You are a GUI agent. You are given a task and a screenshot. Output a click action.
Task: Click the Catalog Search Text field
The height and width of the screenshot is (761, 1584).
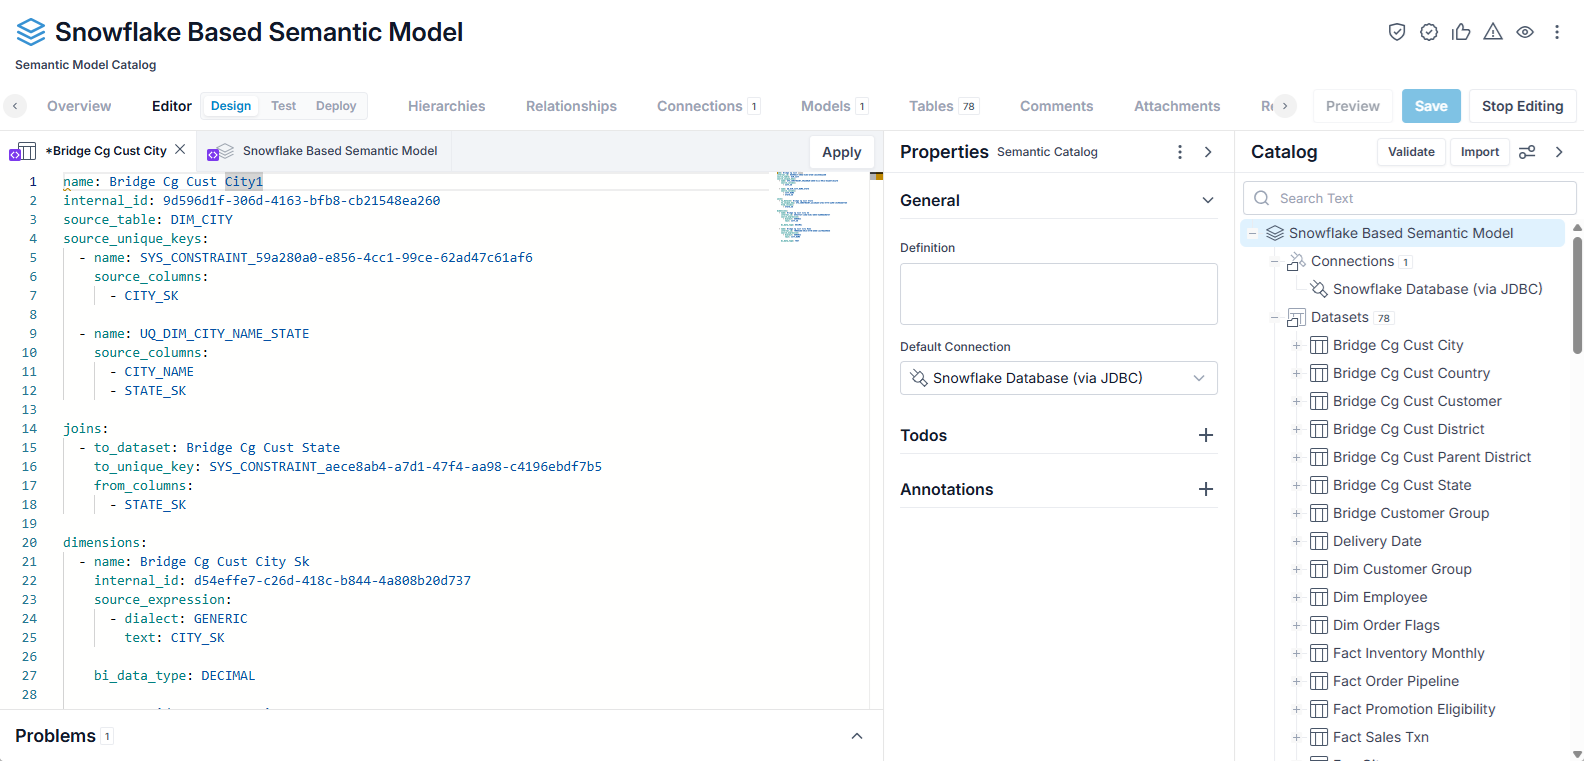pyautogui.click(x=1410, y=198)
